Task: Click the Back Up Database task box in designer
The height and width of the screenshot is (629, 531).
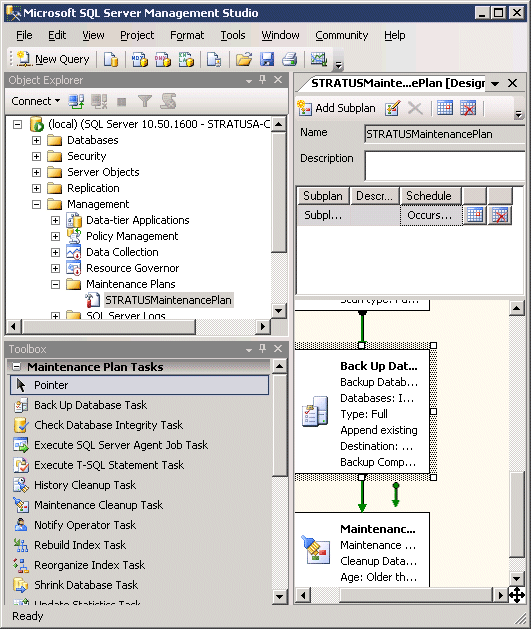Action: point(362,412)
